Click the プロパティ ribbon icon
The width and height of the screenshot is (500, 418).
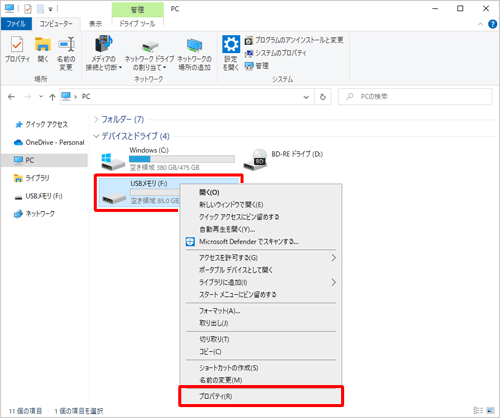pyautogui.click(x=17, y=50)
